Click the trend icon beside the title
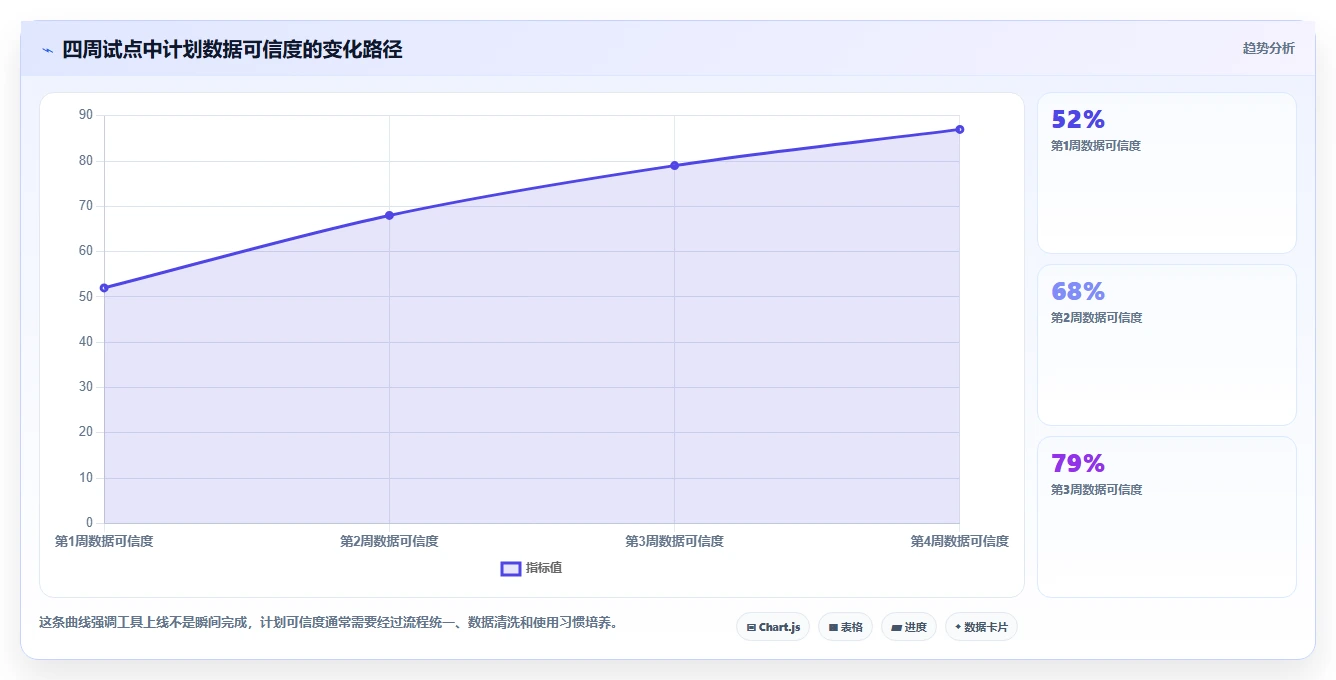This screenshot has height=680, width=1336. point(47,50)
